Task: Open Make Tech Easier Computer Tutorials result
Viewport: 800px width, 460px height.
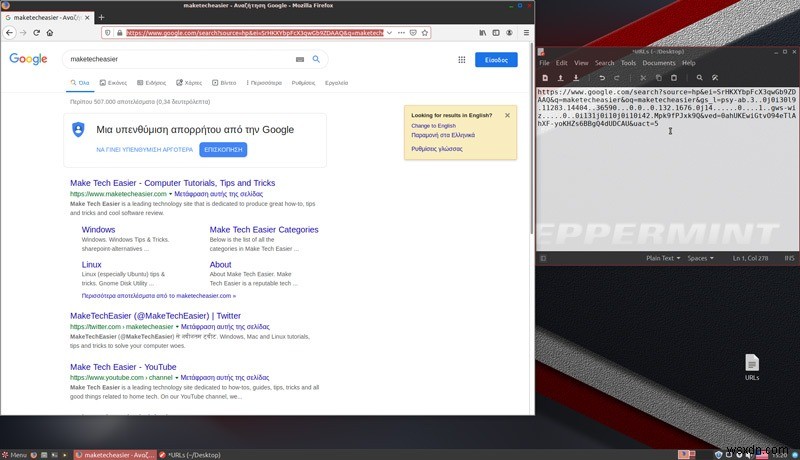Action: [x=172, y=183]
